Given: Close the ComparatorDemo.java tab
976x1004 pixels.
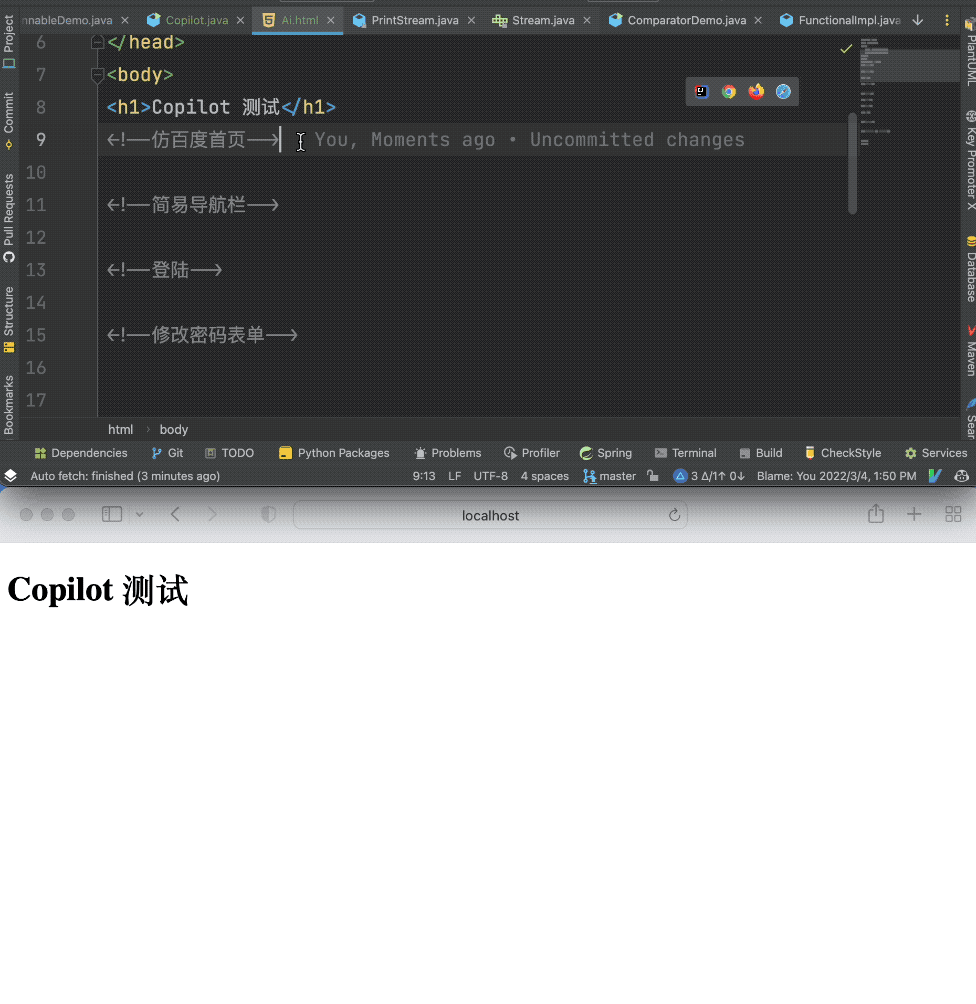Looking at the screenshot, I should tap(758, 20).
